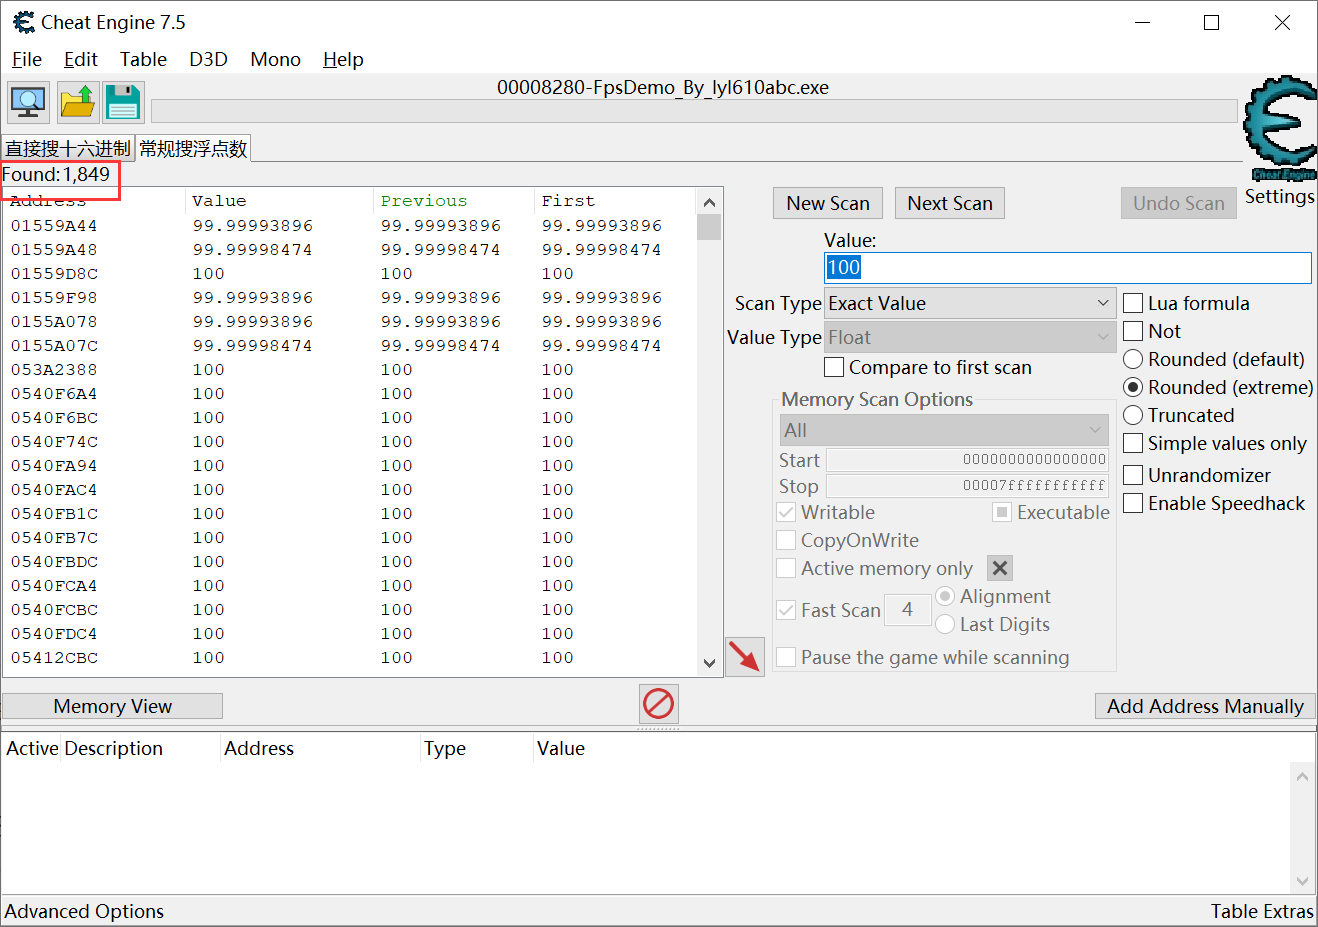Select address row 05412CBC
This screenshot has height=927, width=1318.
[x=350, y=658]
